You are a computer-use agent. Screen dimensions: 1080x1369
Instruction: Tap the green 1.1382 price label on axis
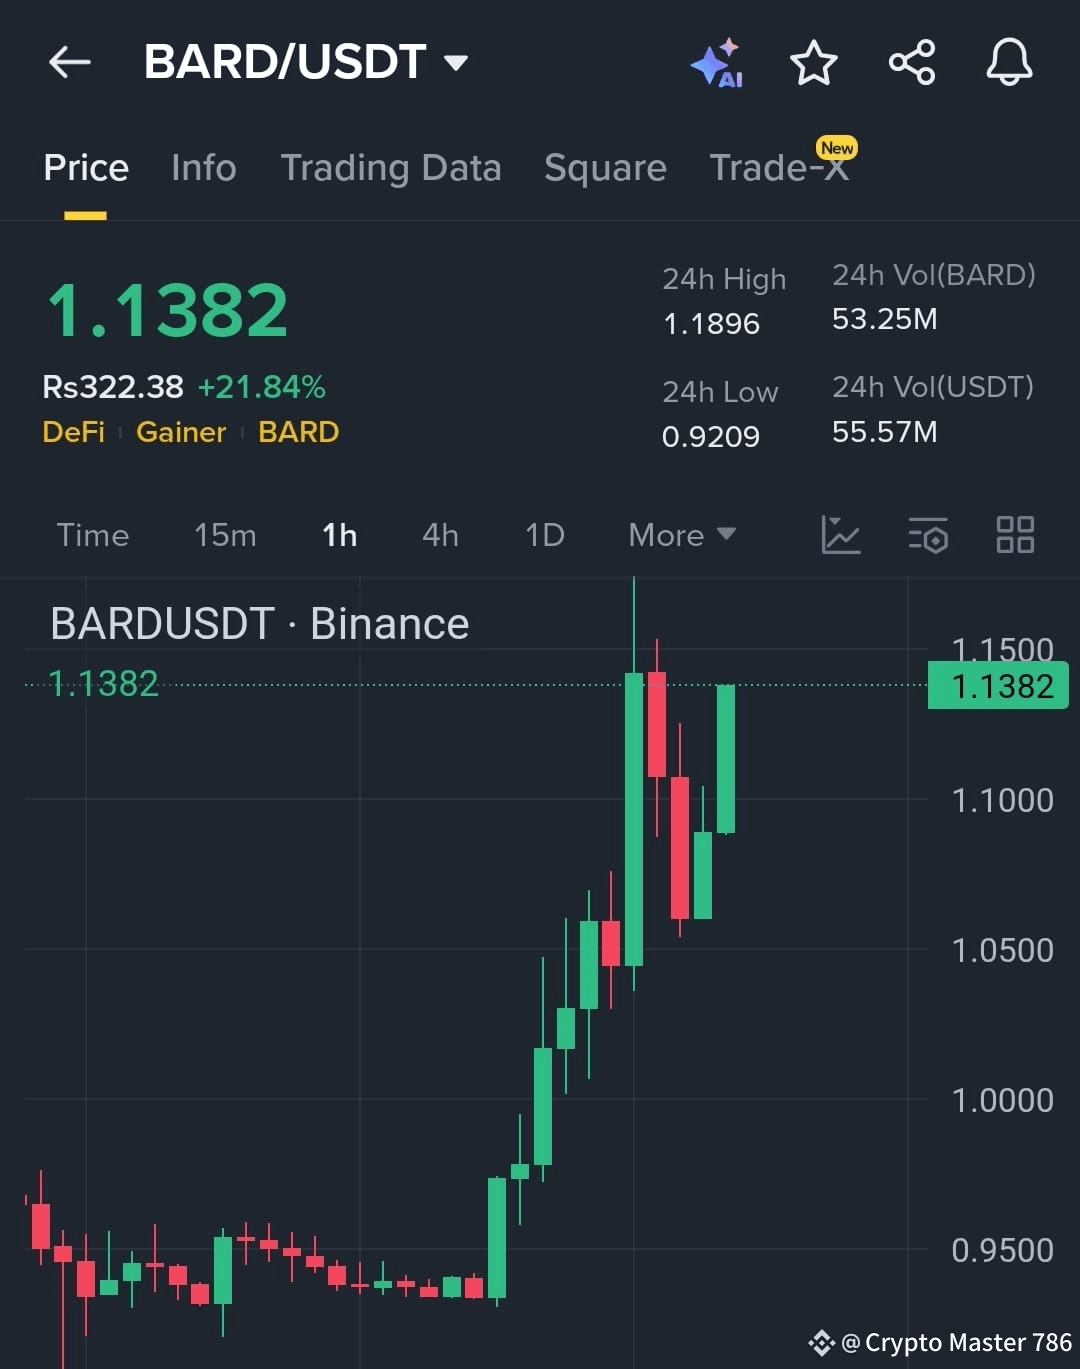tap(998, 686)
